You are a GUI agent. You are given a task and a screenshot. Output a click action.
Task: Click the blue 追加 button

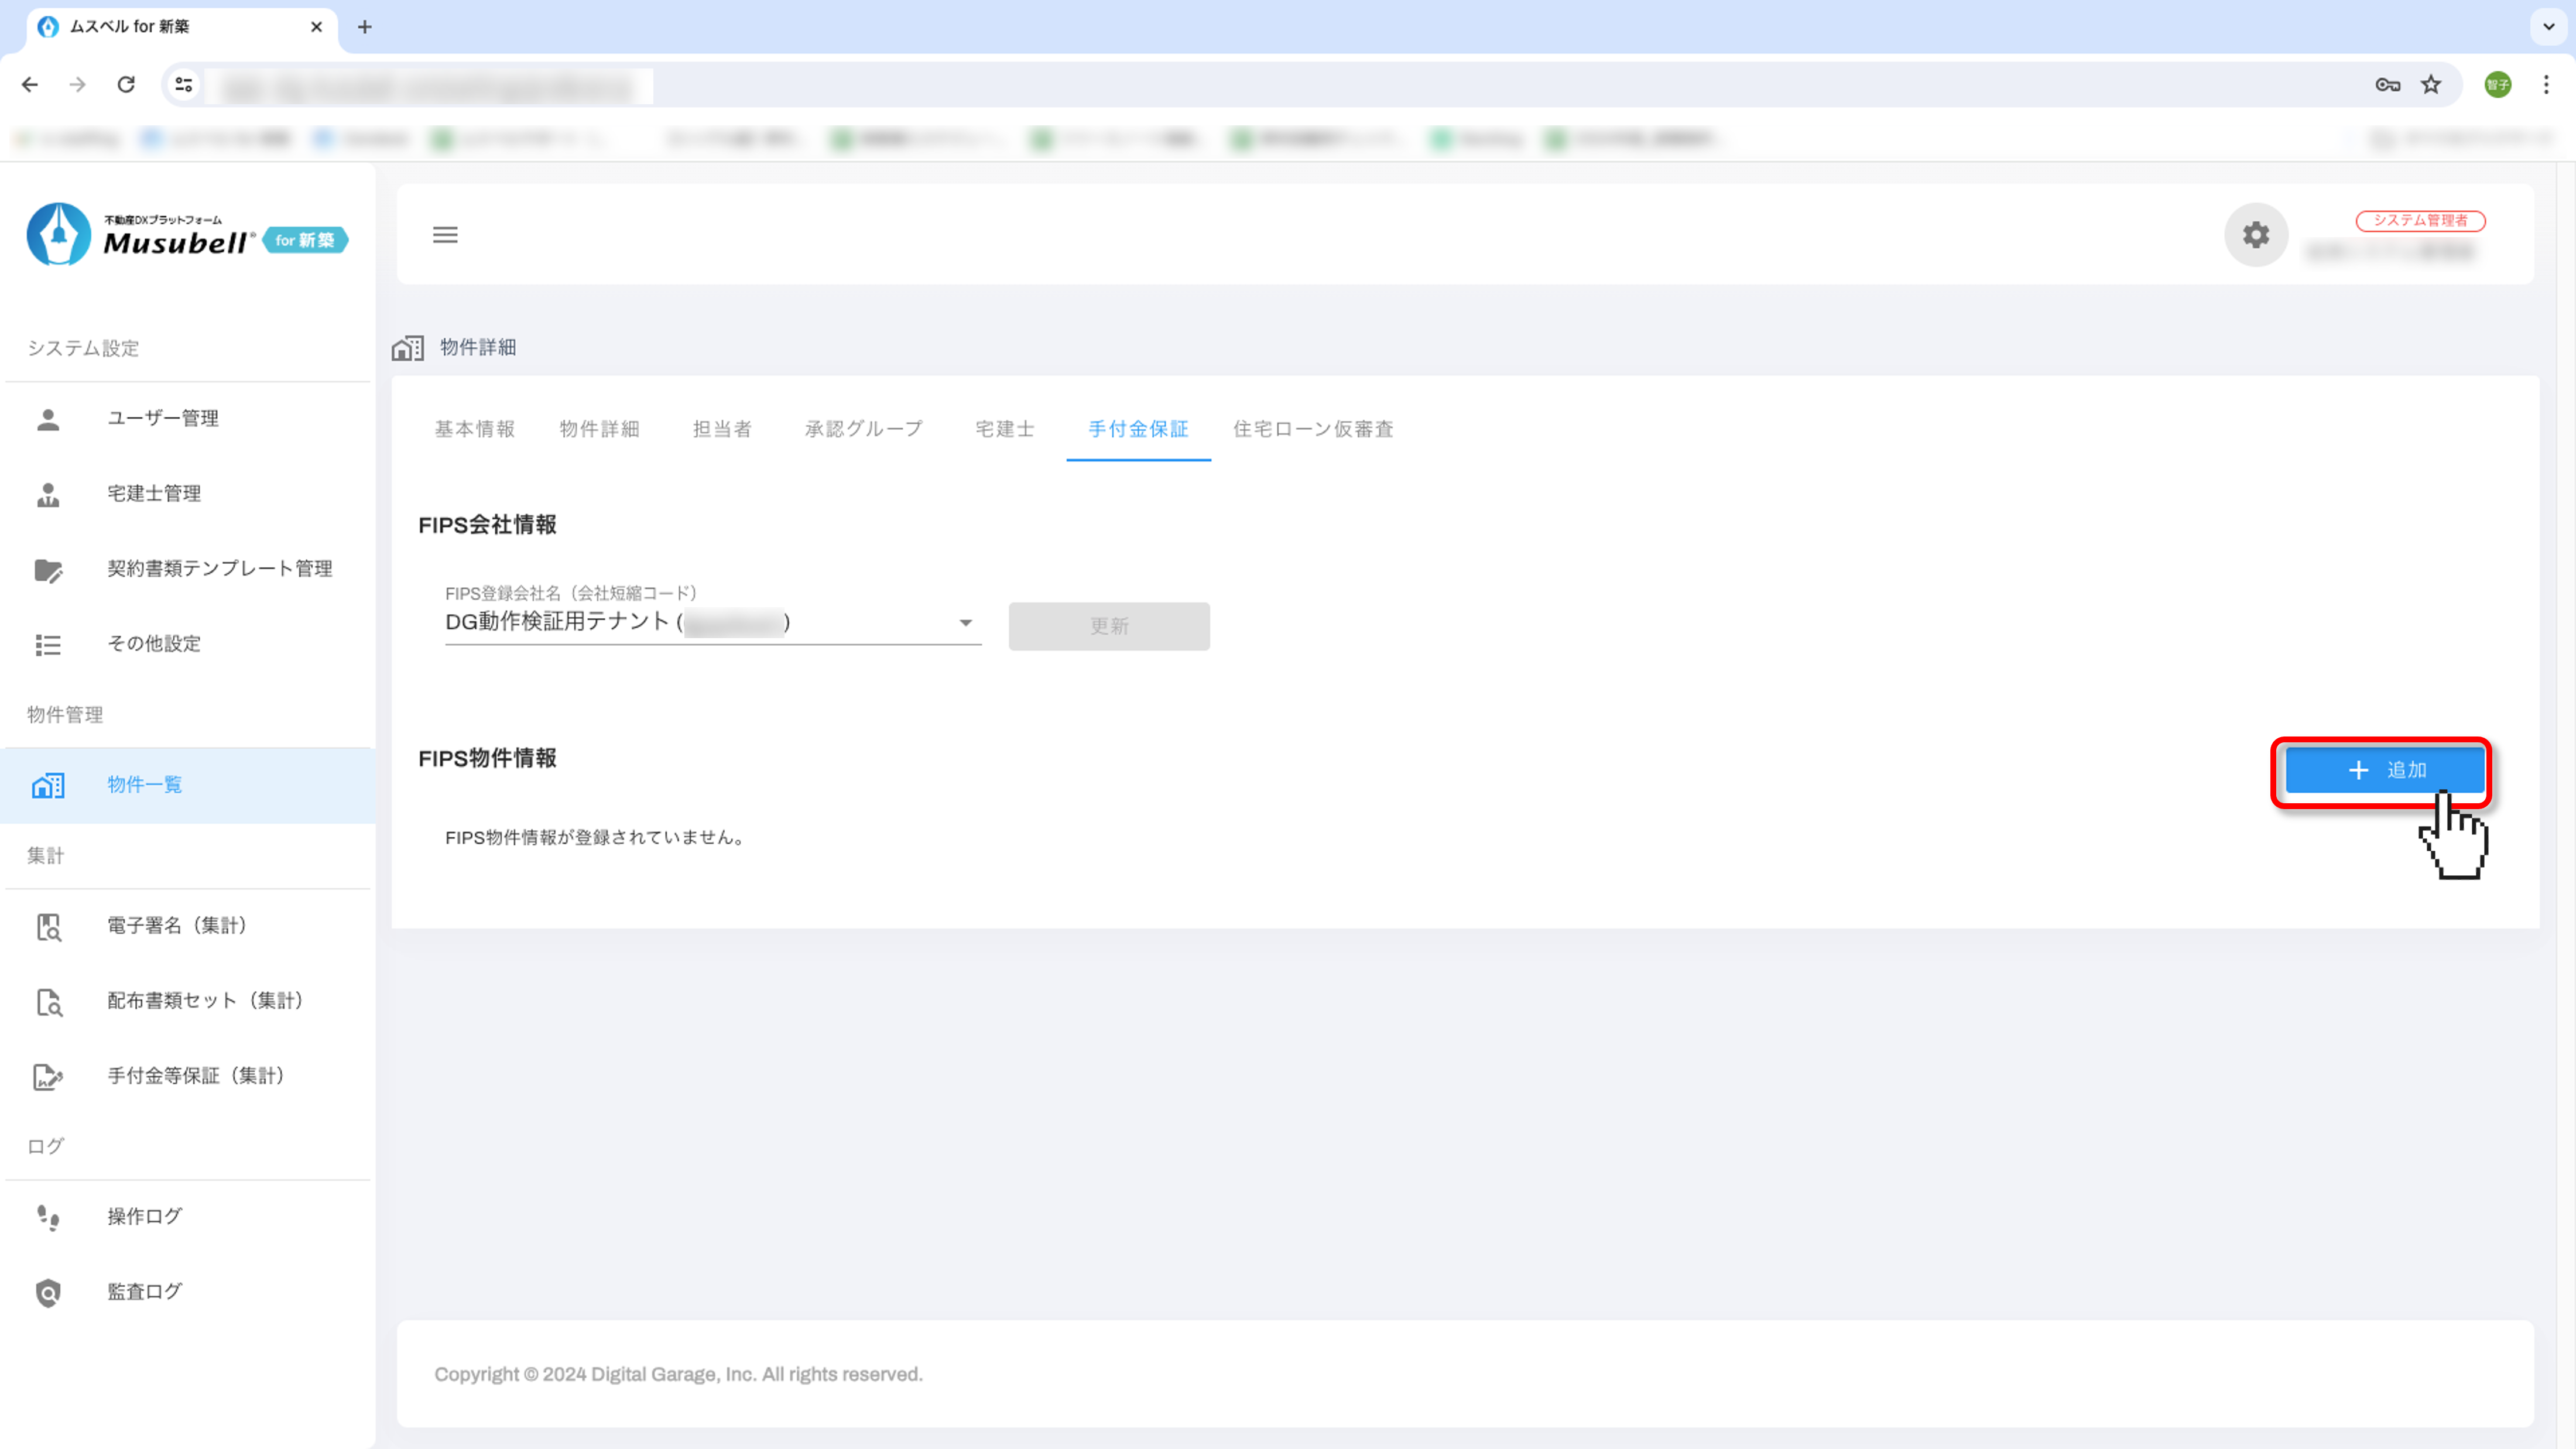[x=2385, y=770]
